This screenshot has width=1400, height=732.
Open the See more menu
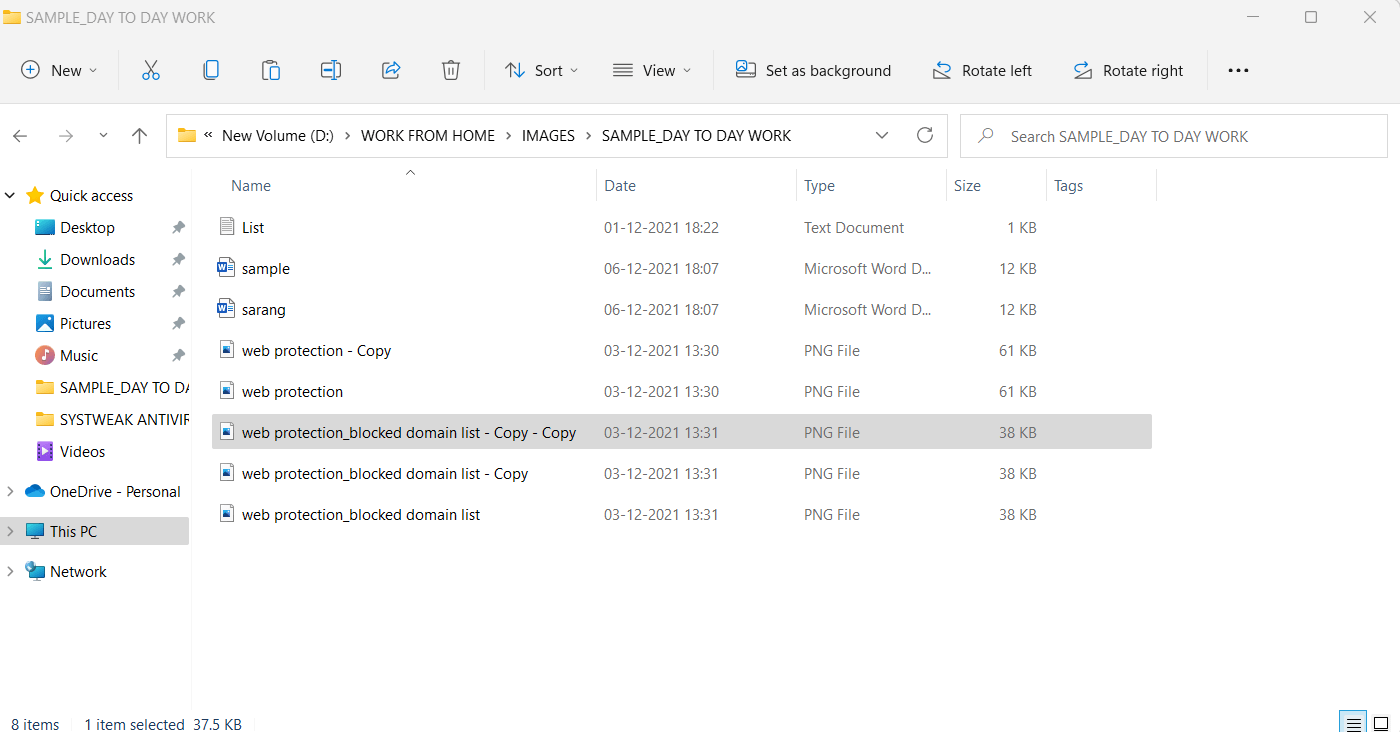[x=1238, y=70]
